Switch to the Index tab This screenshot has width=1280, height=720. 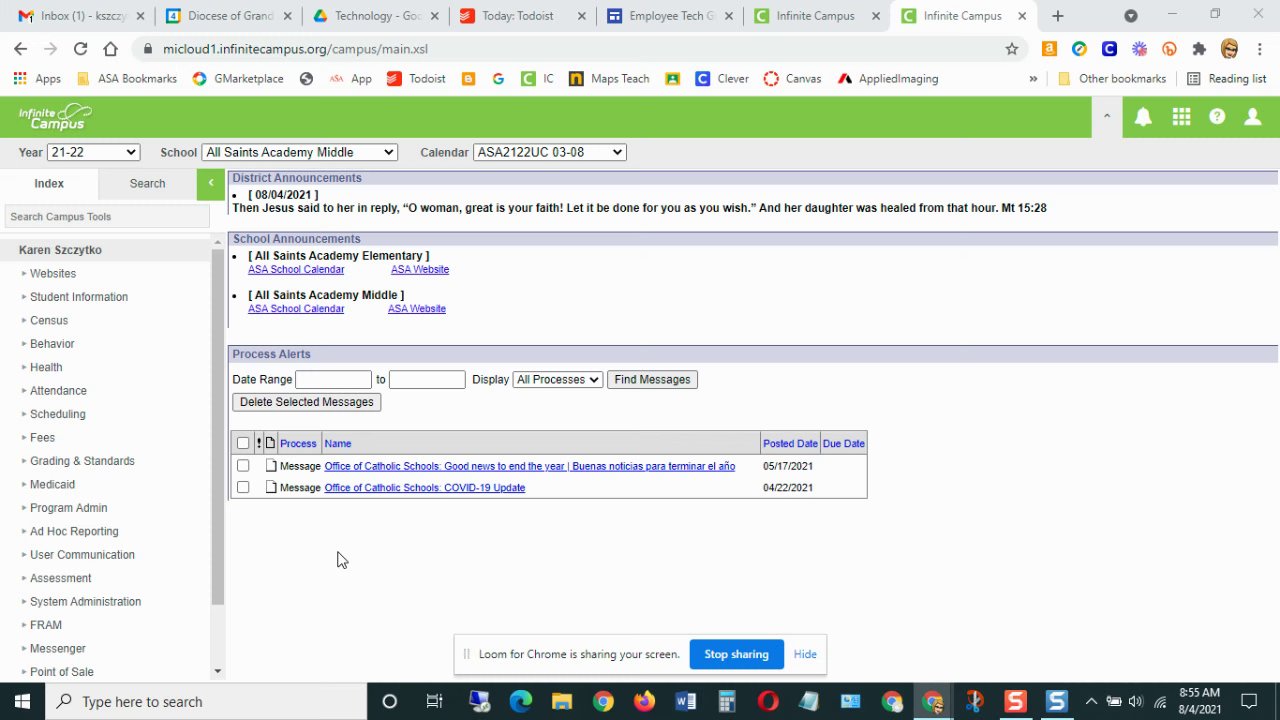tap(49, 183)
